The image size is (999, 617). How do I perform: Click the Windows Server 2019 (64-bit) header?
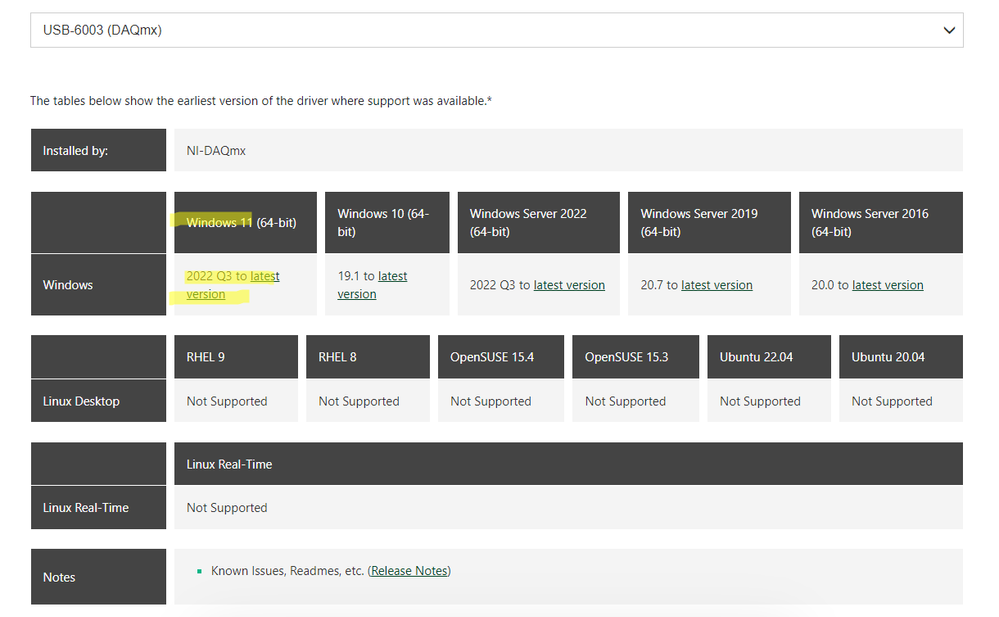(709, 222)
